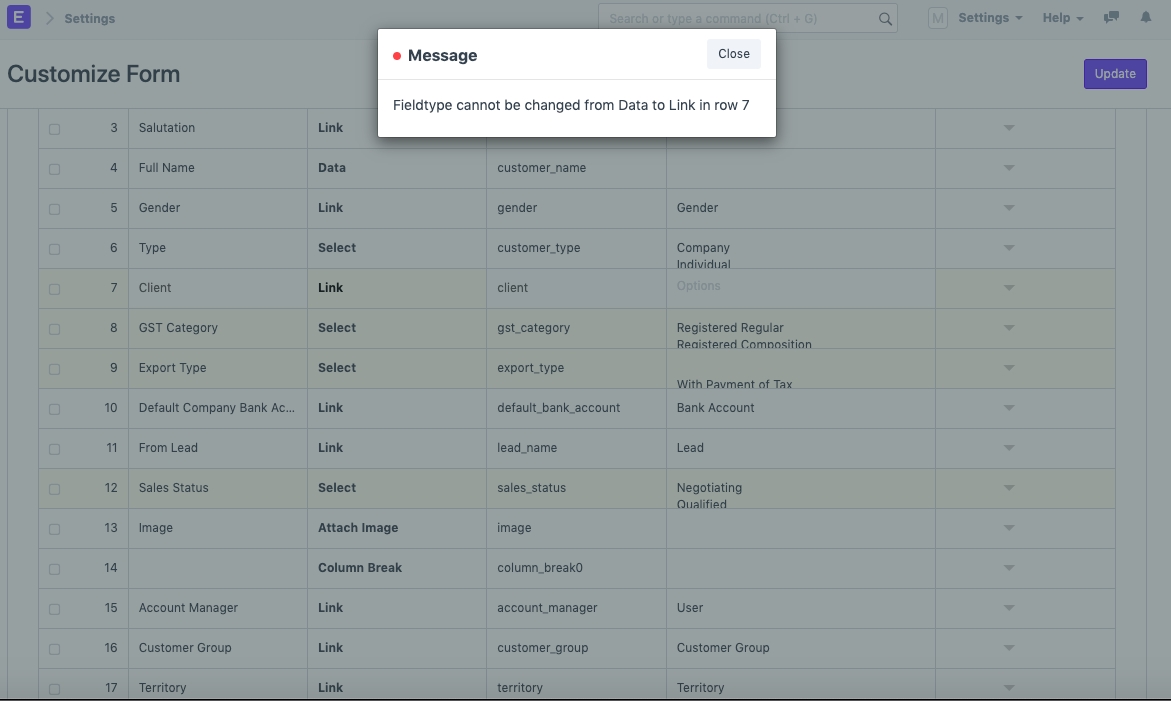
Task: Click the user avatar M icon
Action: (937, 18)
